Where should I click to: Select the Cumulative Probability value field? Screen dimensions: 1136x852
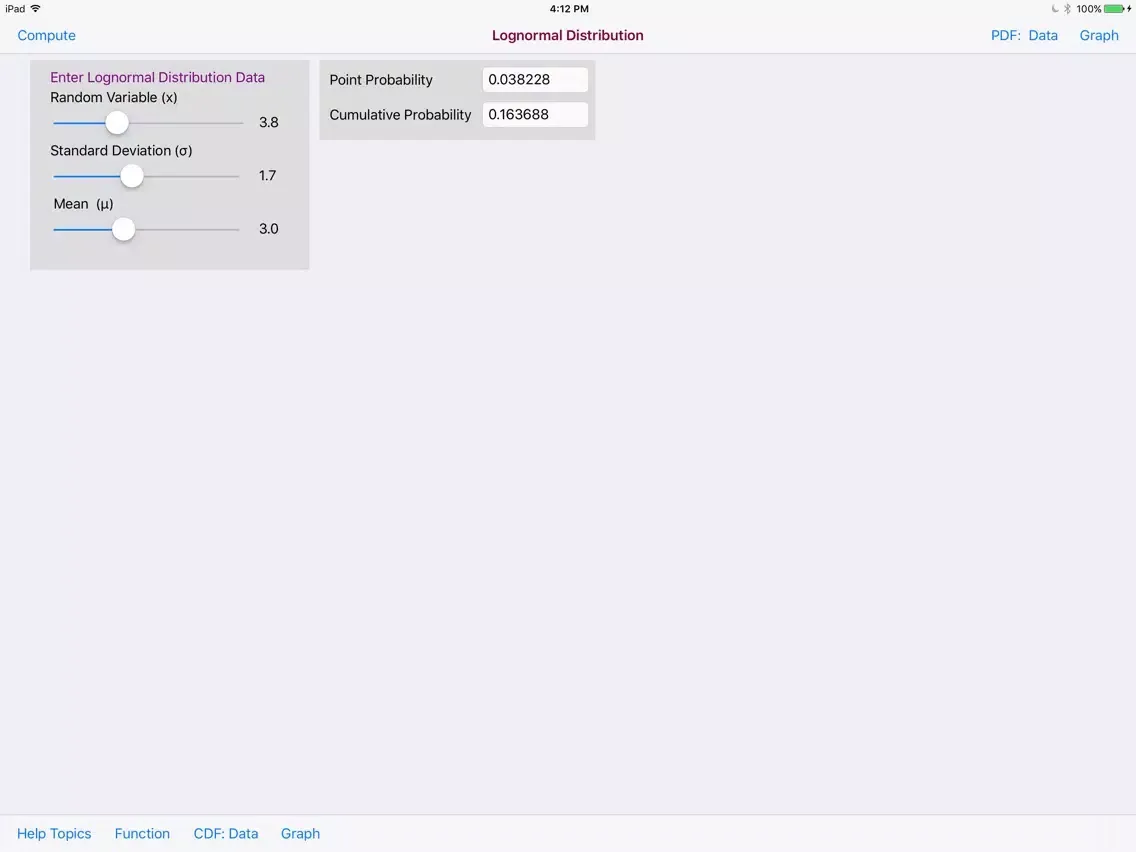coord(535,114)
